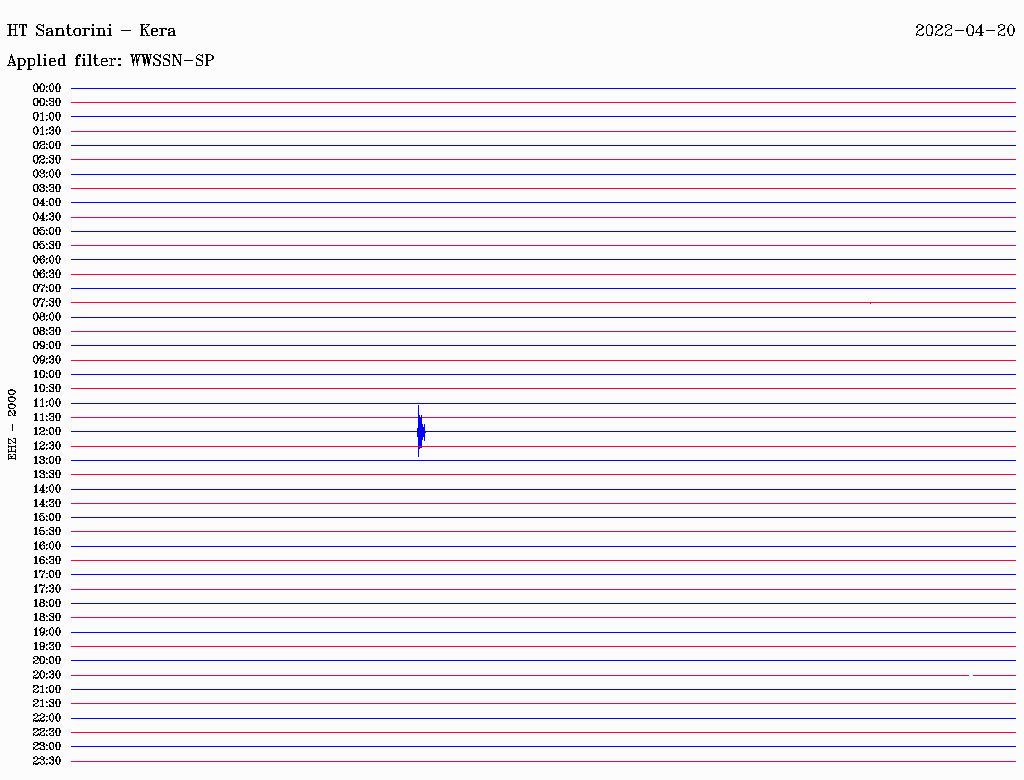Click the 09:30 time label

47,360
